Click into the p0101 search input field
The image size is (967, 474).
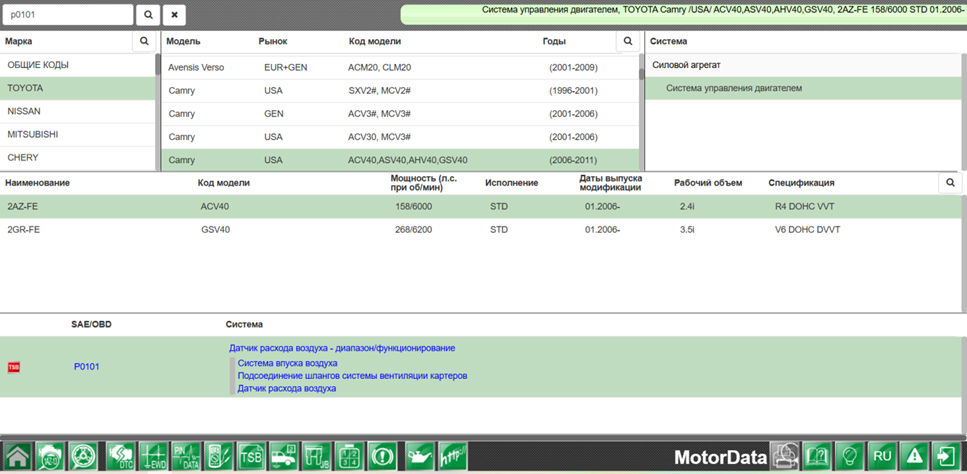coord(68,15)
